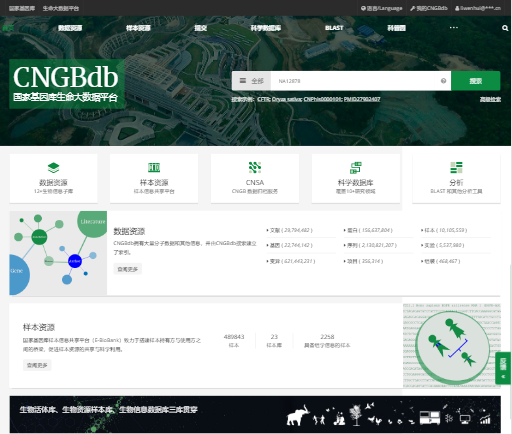Image resolution: width=512 pixels, height=434 pixels.
Task: Open 科学数据库 navigation menu item
Action: [x=266, y=28]
